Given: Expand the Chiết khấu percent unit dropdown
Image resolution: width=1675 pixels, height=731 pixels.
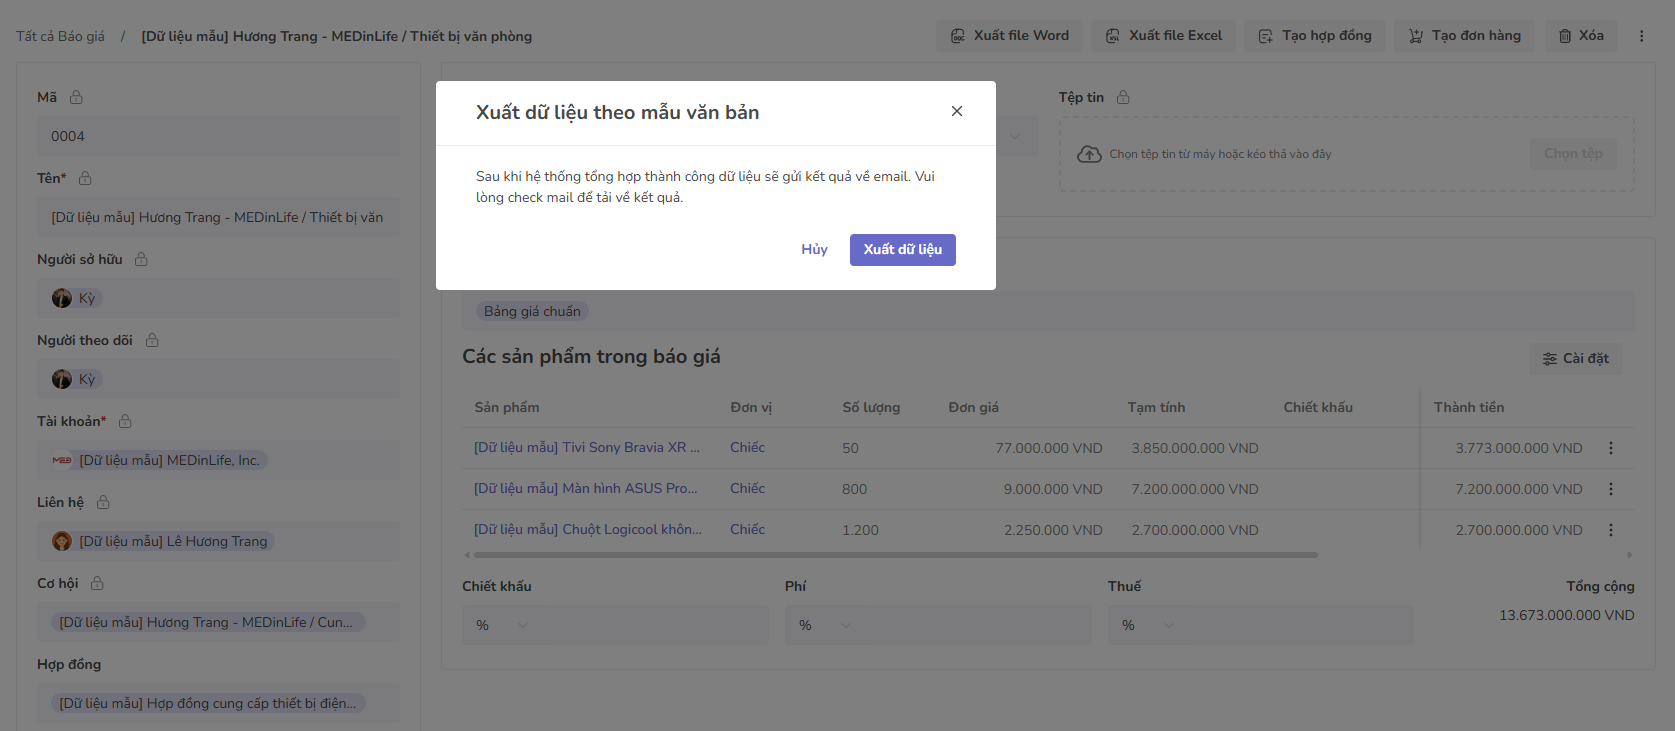Looking at the screenshot, I should tap(522, 625).
